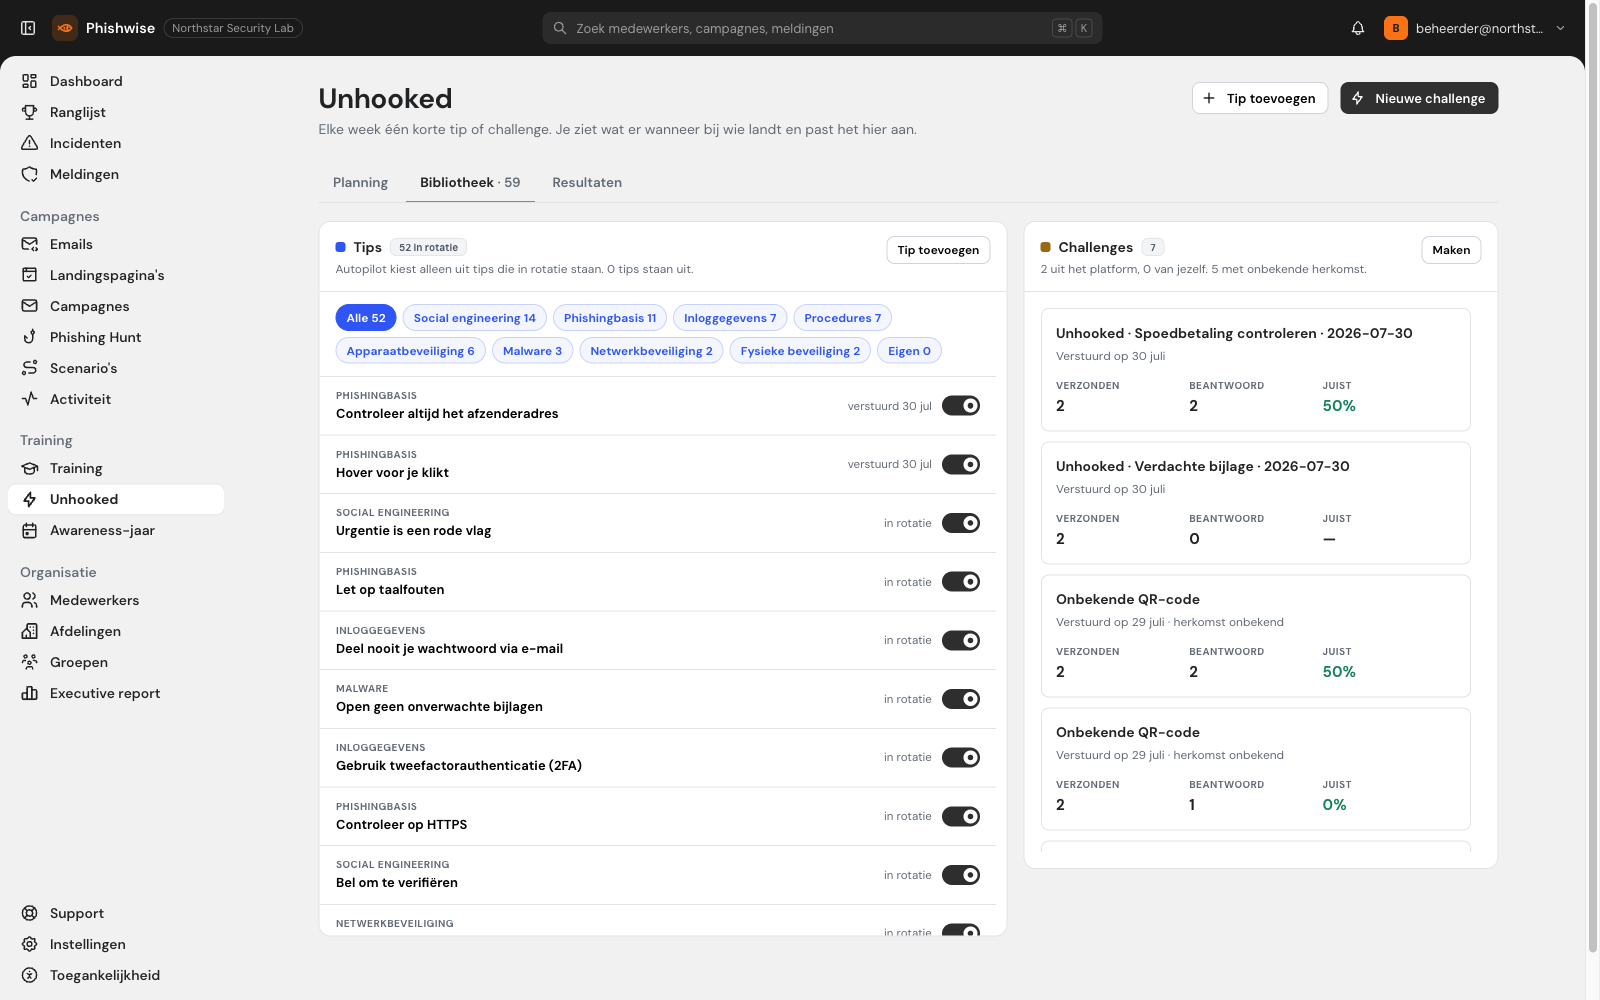Toggle 'Controleer altijd het afzenderadres' tip off

click(961, 406)
